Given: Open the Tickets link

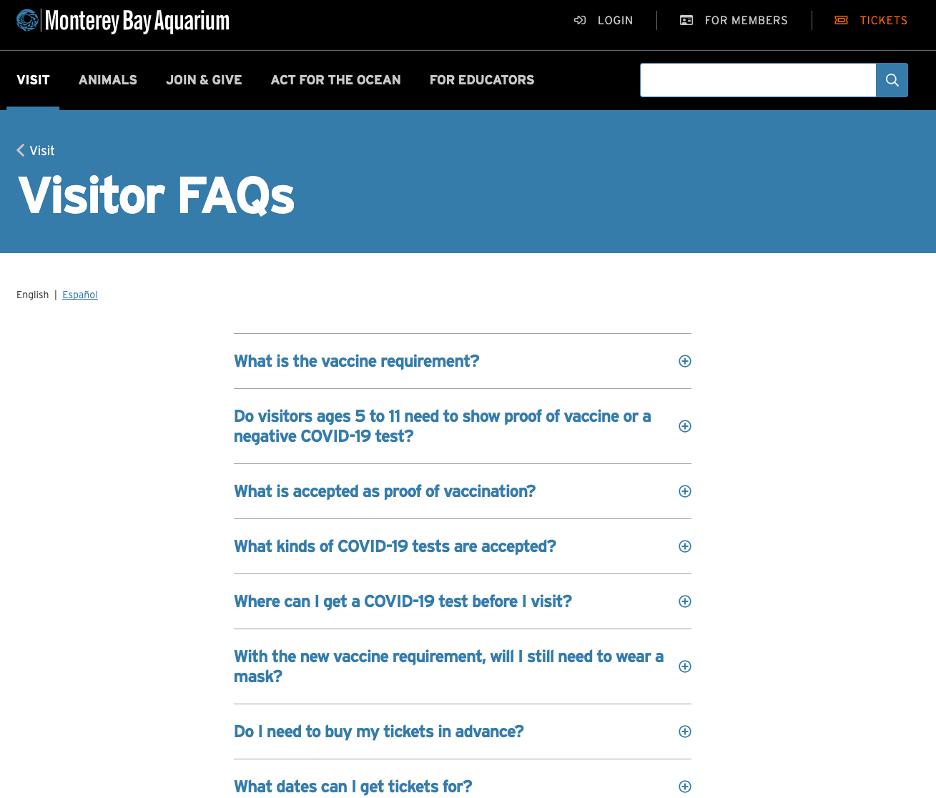Looking at the screenshot, I should [x=883, y=20].
